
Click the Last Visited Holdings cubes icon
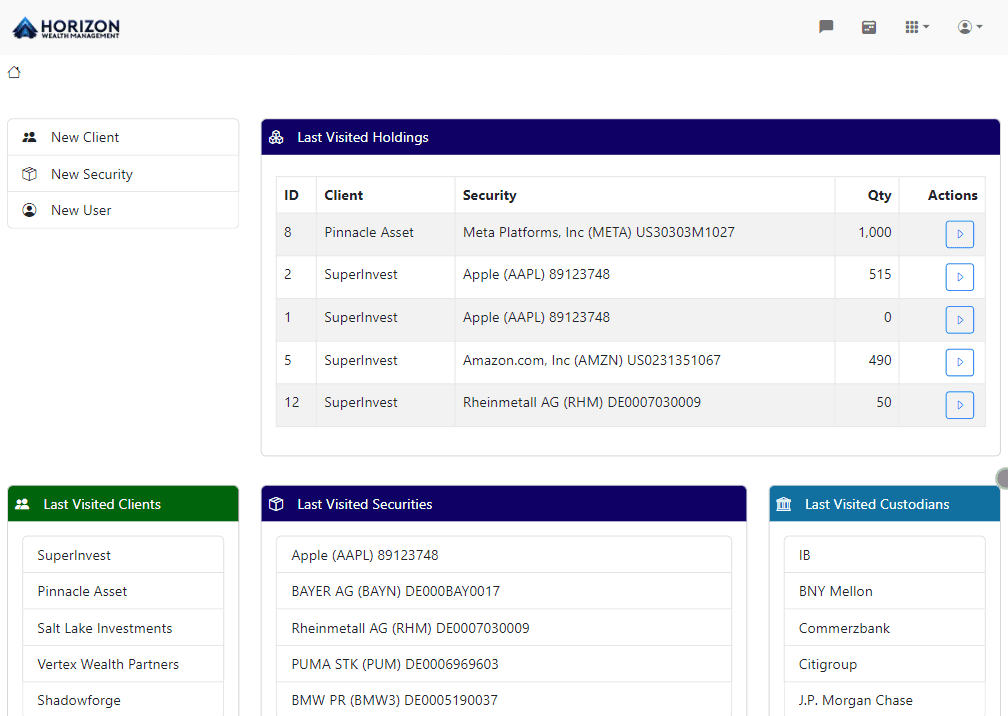276,138
